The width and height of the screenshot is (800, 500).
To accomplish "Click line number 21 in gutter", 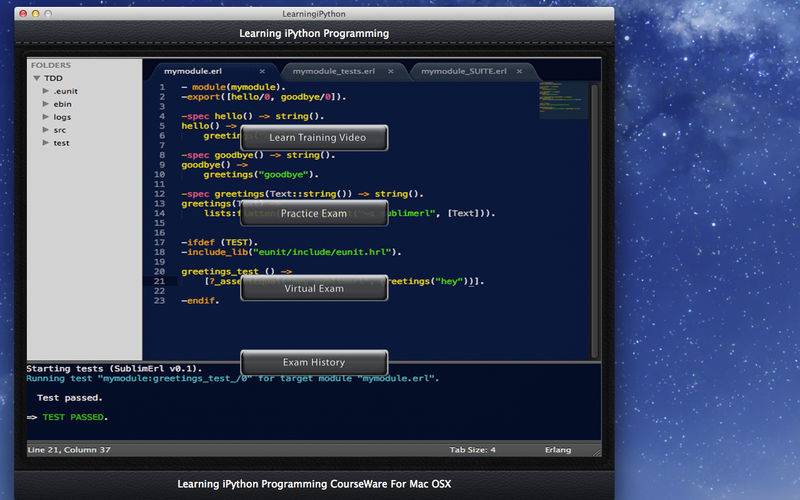I will coord(159,281).
